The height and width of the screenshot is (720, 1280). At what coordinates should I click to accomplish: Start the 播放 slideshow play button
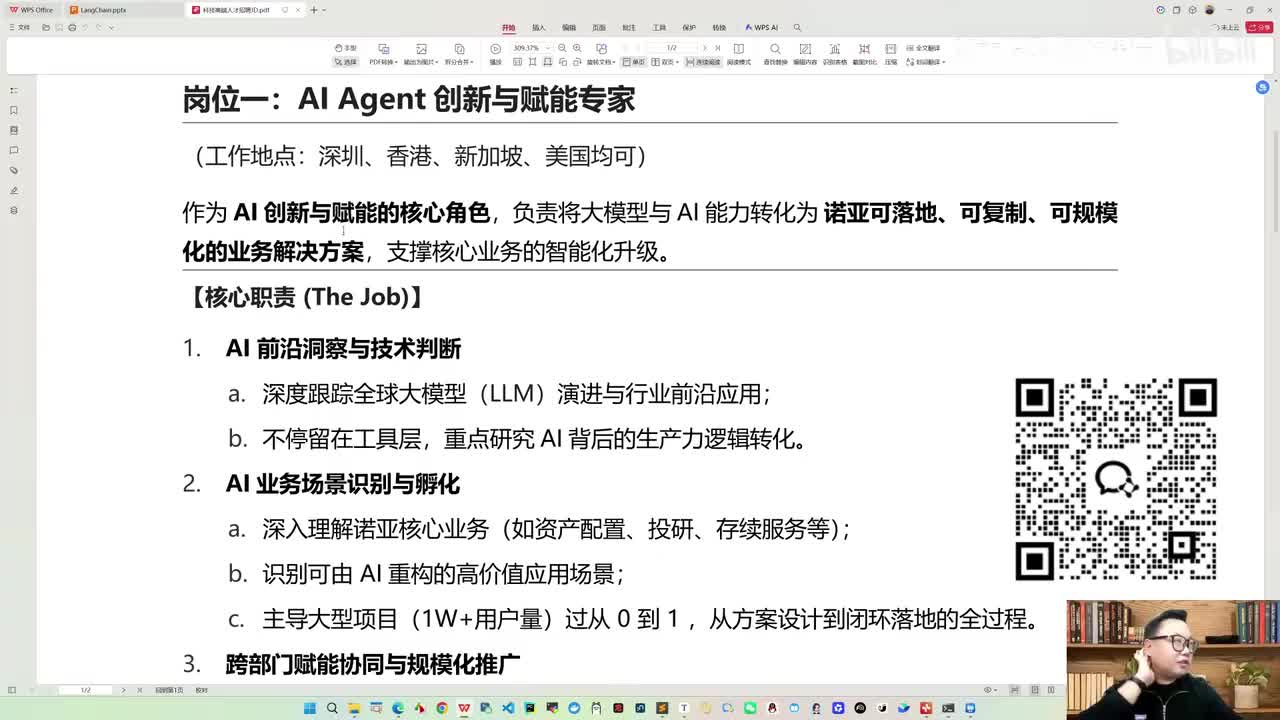click(x=495, y=54)
